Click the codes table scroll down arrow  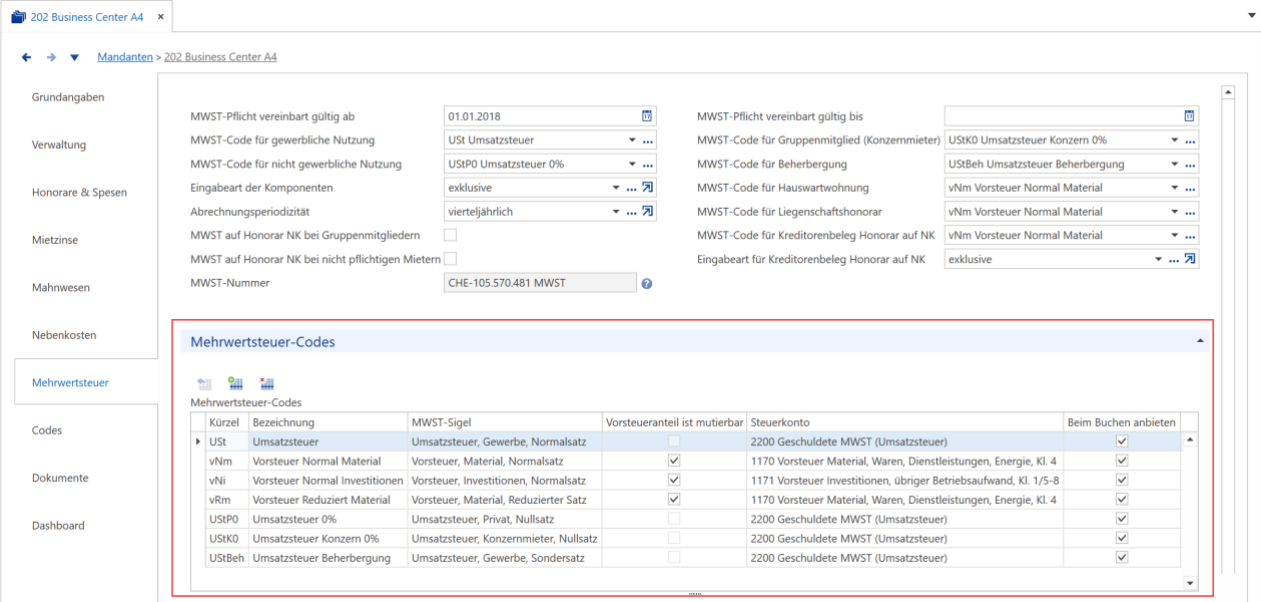click(x=1190, y=582)
